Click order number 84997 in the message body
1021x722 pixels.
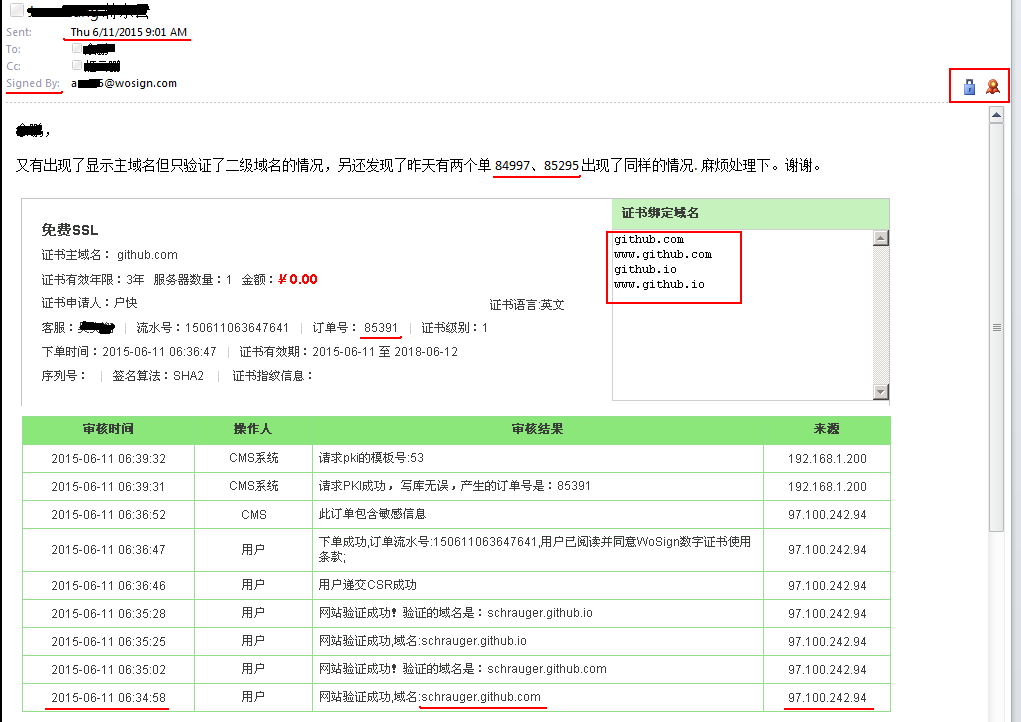[x=512, y=165]
